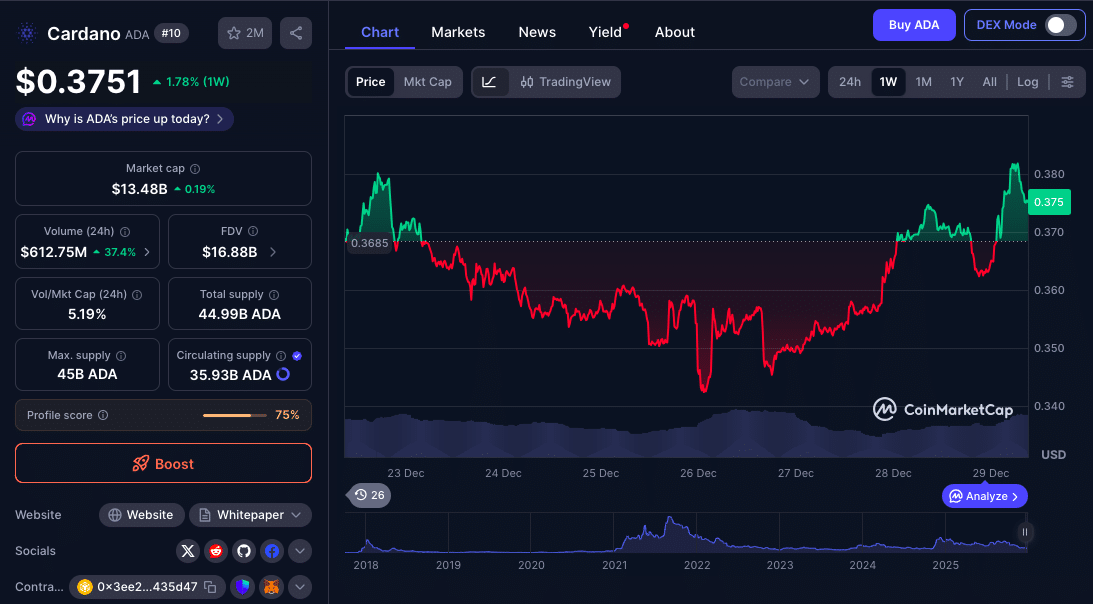Open the Compare dropdown

pos(775,82)
